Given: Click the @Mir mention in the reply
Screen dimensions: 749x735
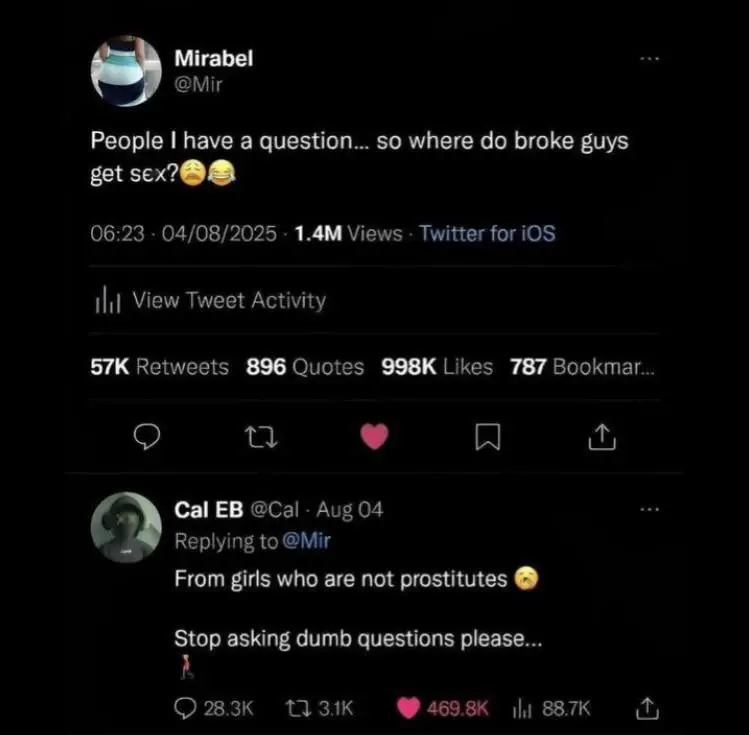Looking at the screenshot, I should point(307,541).
